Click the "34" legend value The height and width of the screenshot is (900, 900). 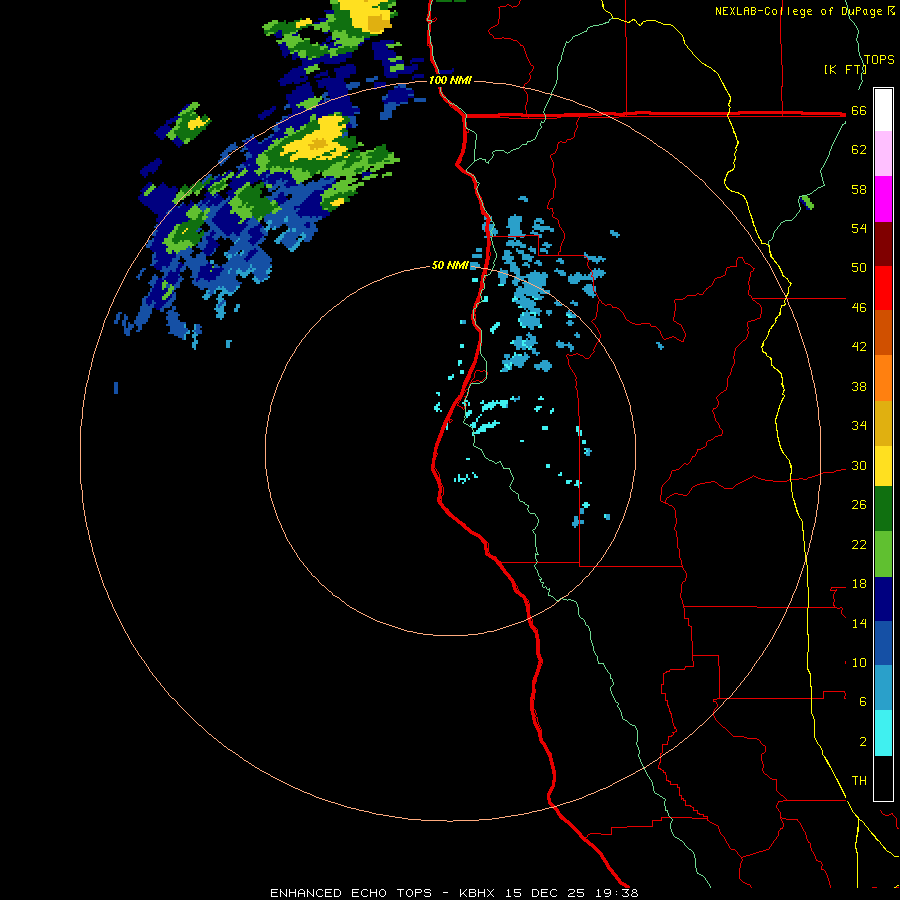(x=859, y=426)
